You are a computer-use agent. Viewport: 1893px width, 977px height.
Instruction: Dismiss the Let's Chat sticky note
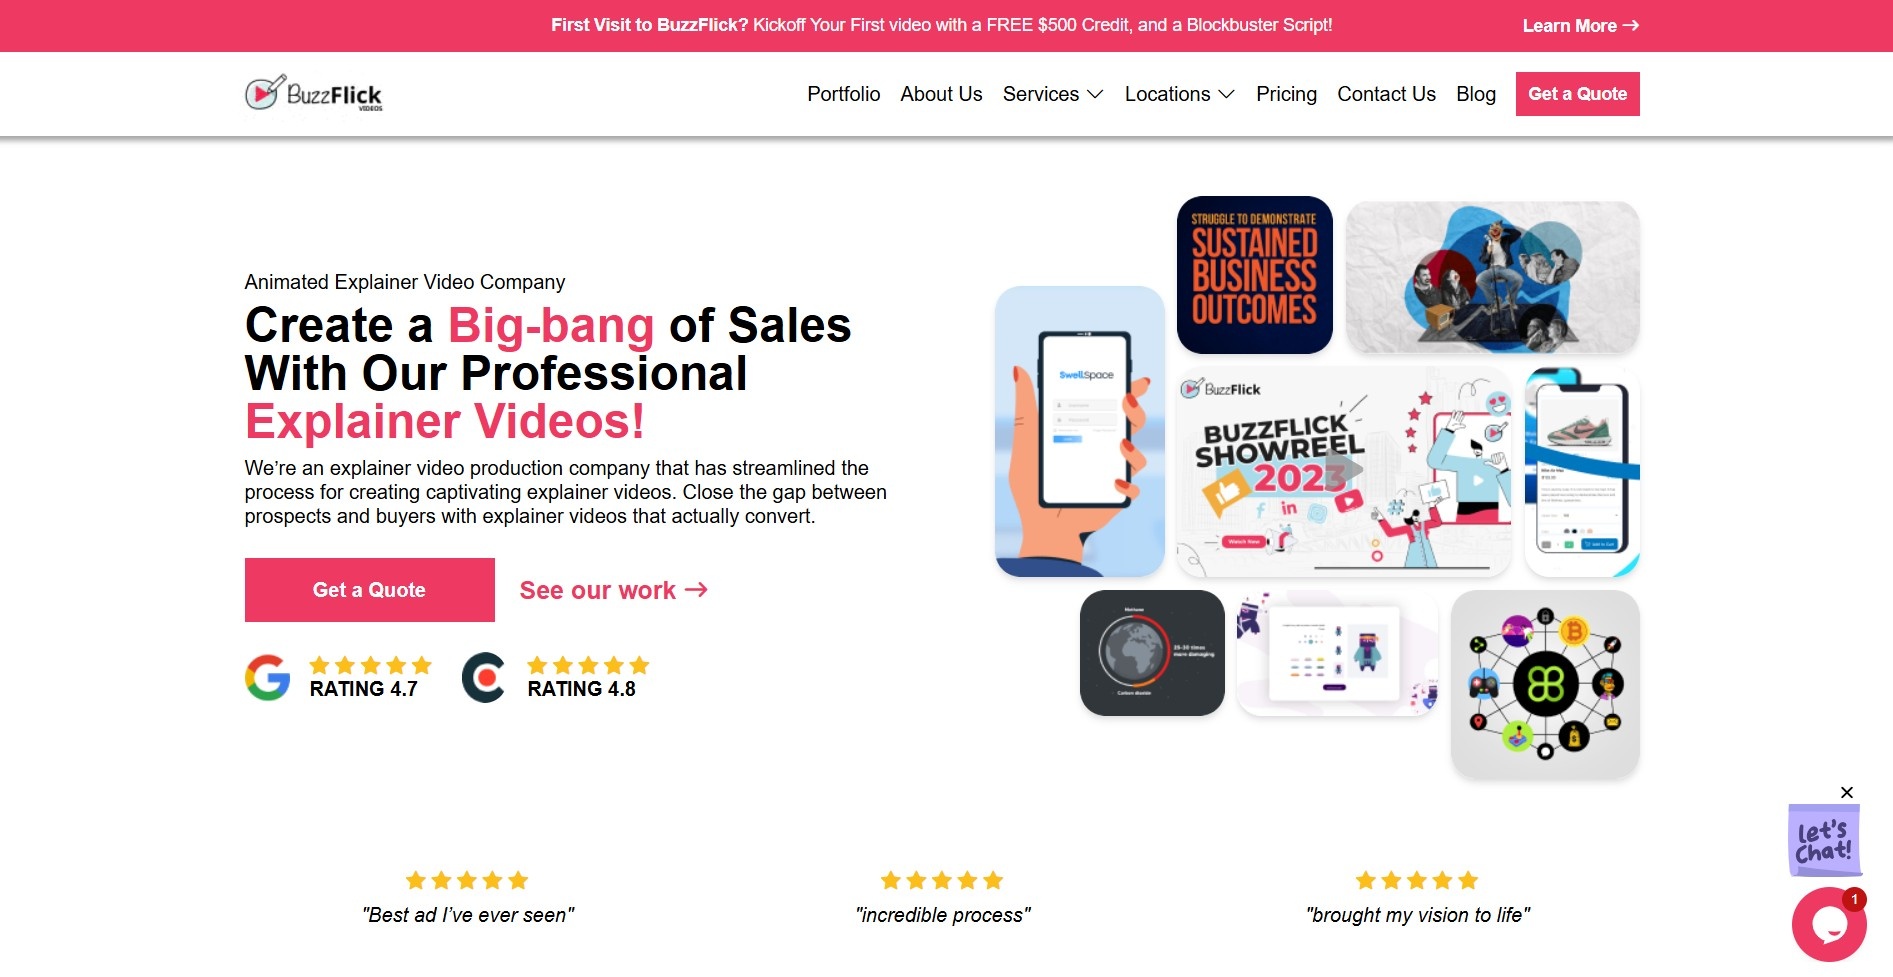[x=1847, y=792]
